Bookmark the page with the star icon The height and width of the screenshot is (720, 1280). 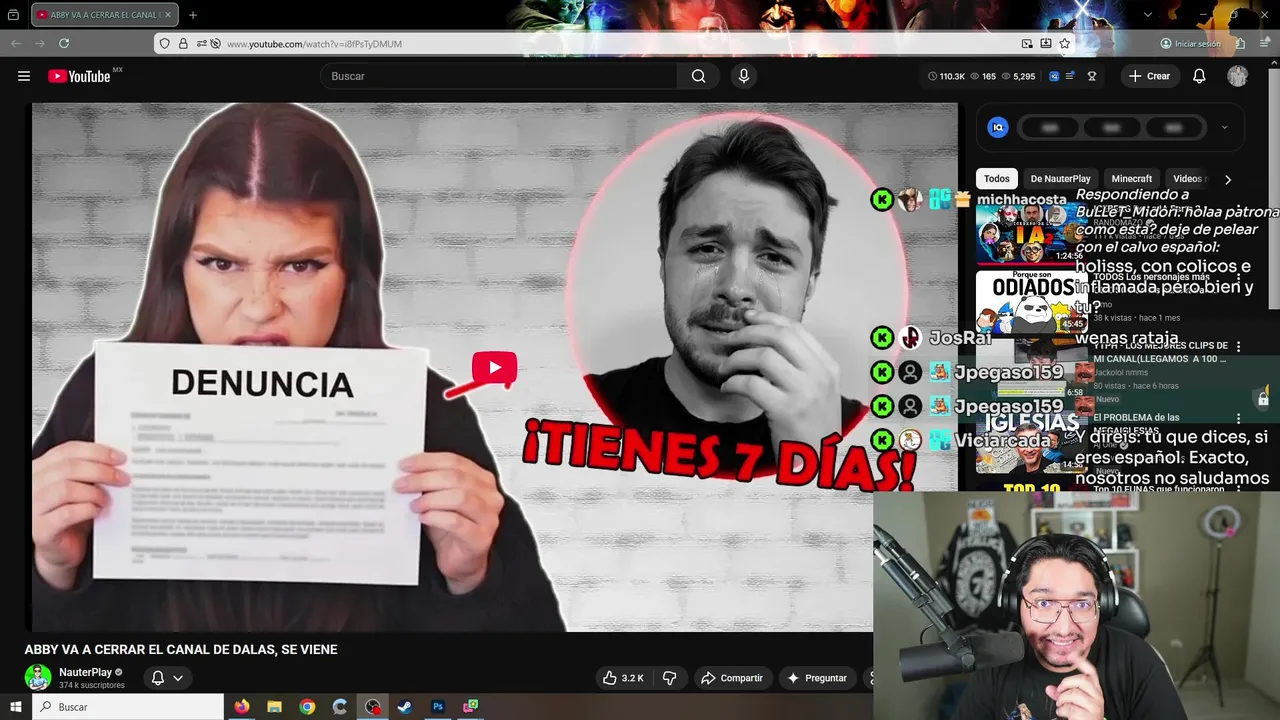click(x=1065, y=44)
